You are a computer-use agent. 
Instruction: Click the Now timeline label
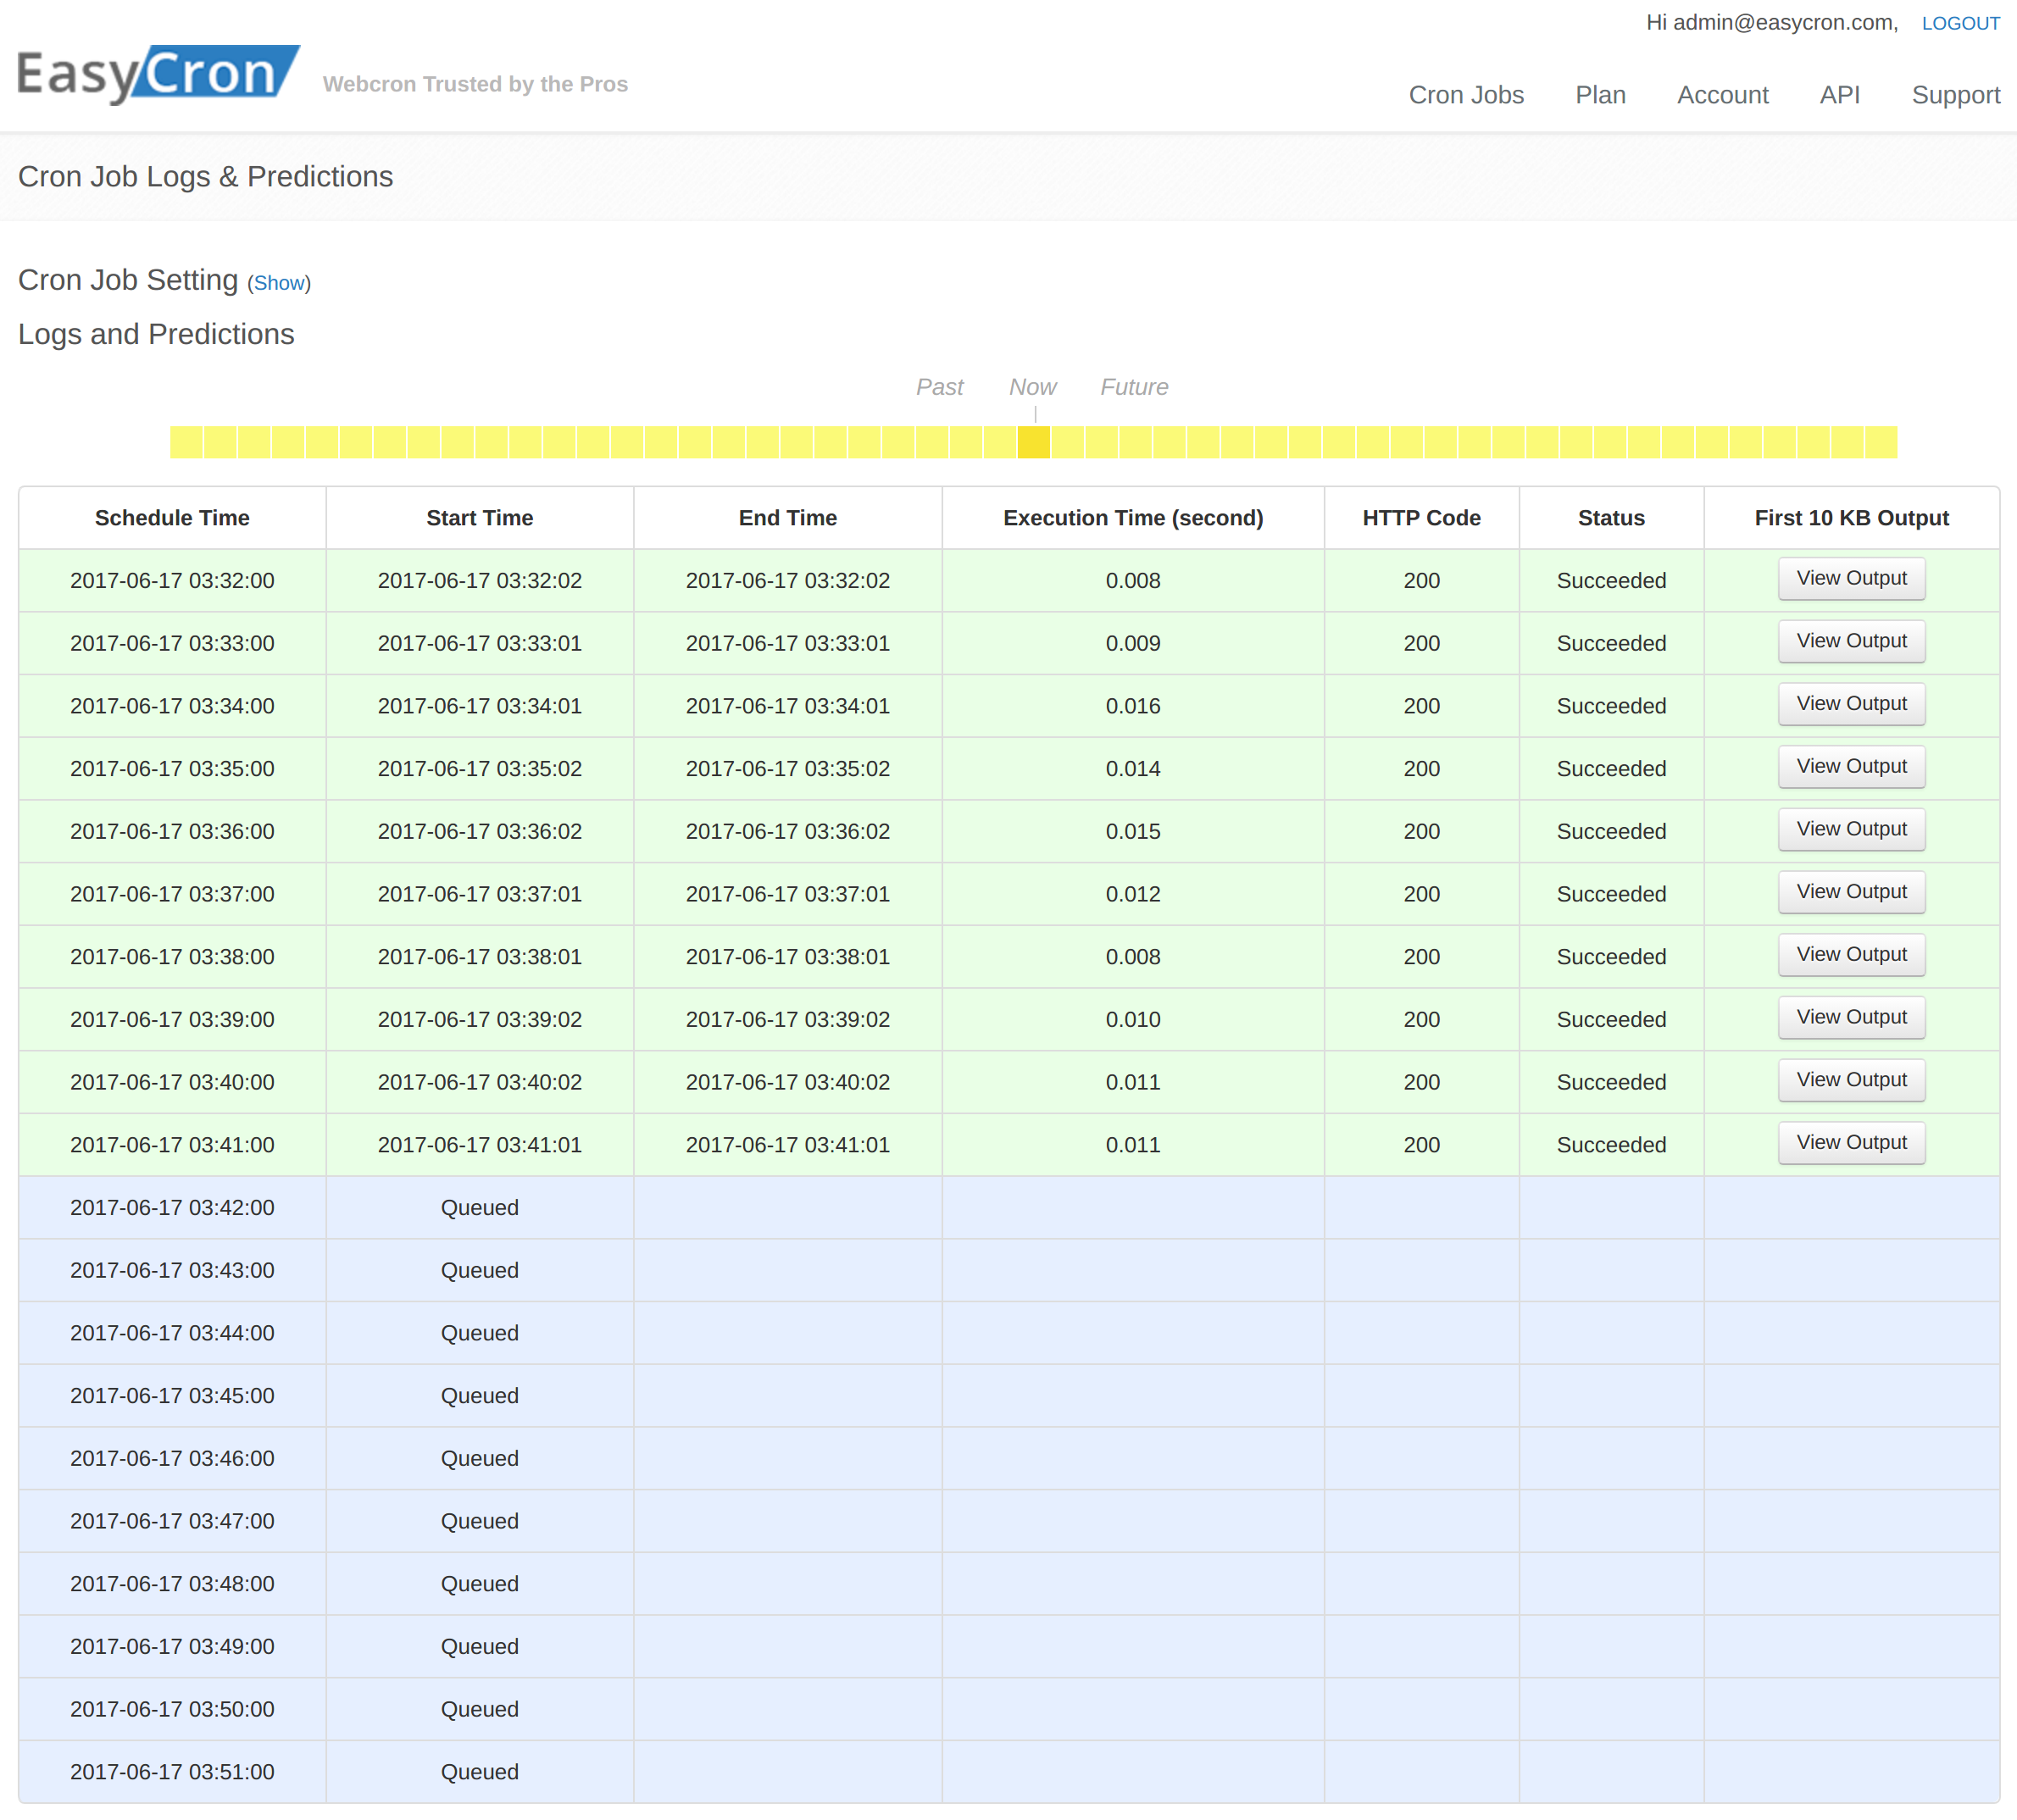[x=1032, y=387]
